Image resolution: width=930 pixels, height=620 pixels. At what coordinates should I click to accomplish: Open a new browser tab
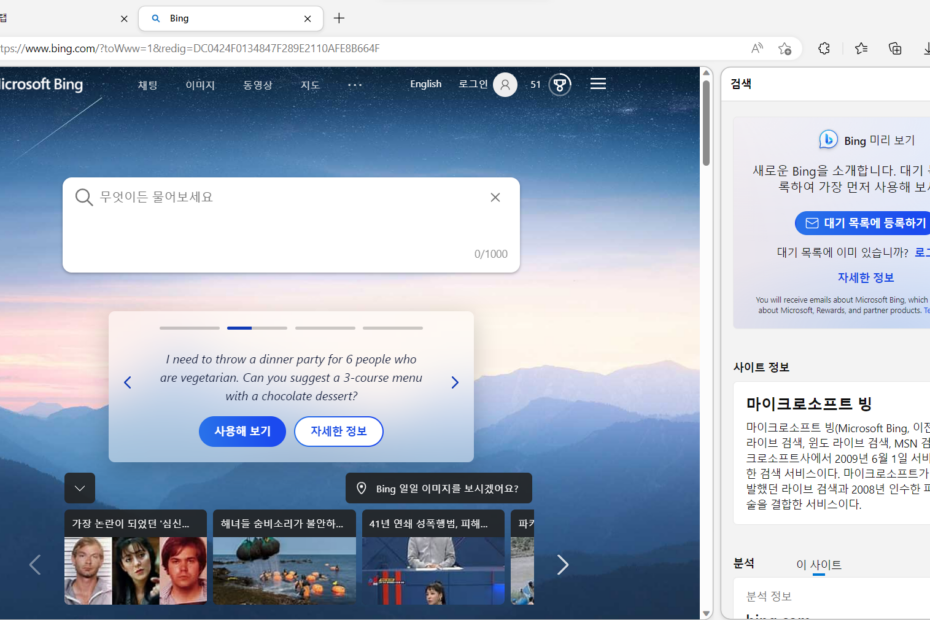tap(339, 18)
